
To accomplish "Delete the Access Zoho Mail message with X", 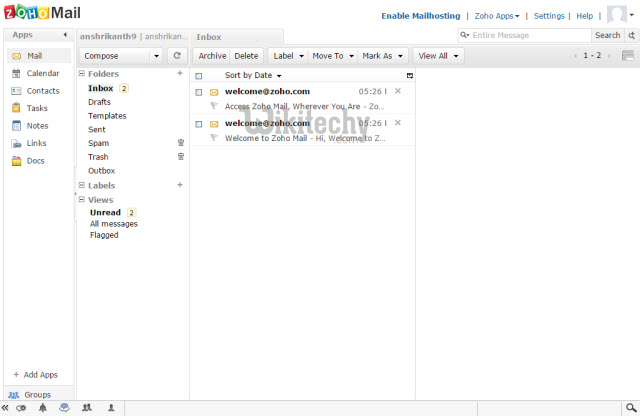I will (x=398, y=91).
